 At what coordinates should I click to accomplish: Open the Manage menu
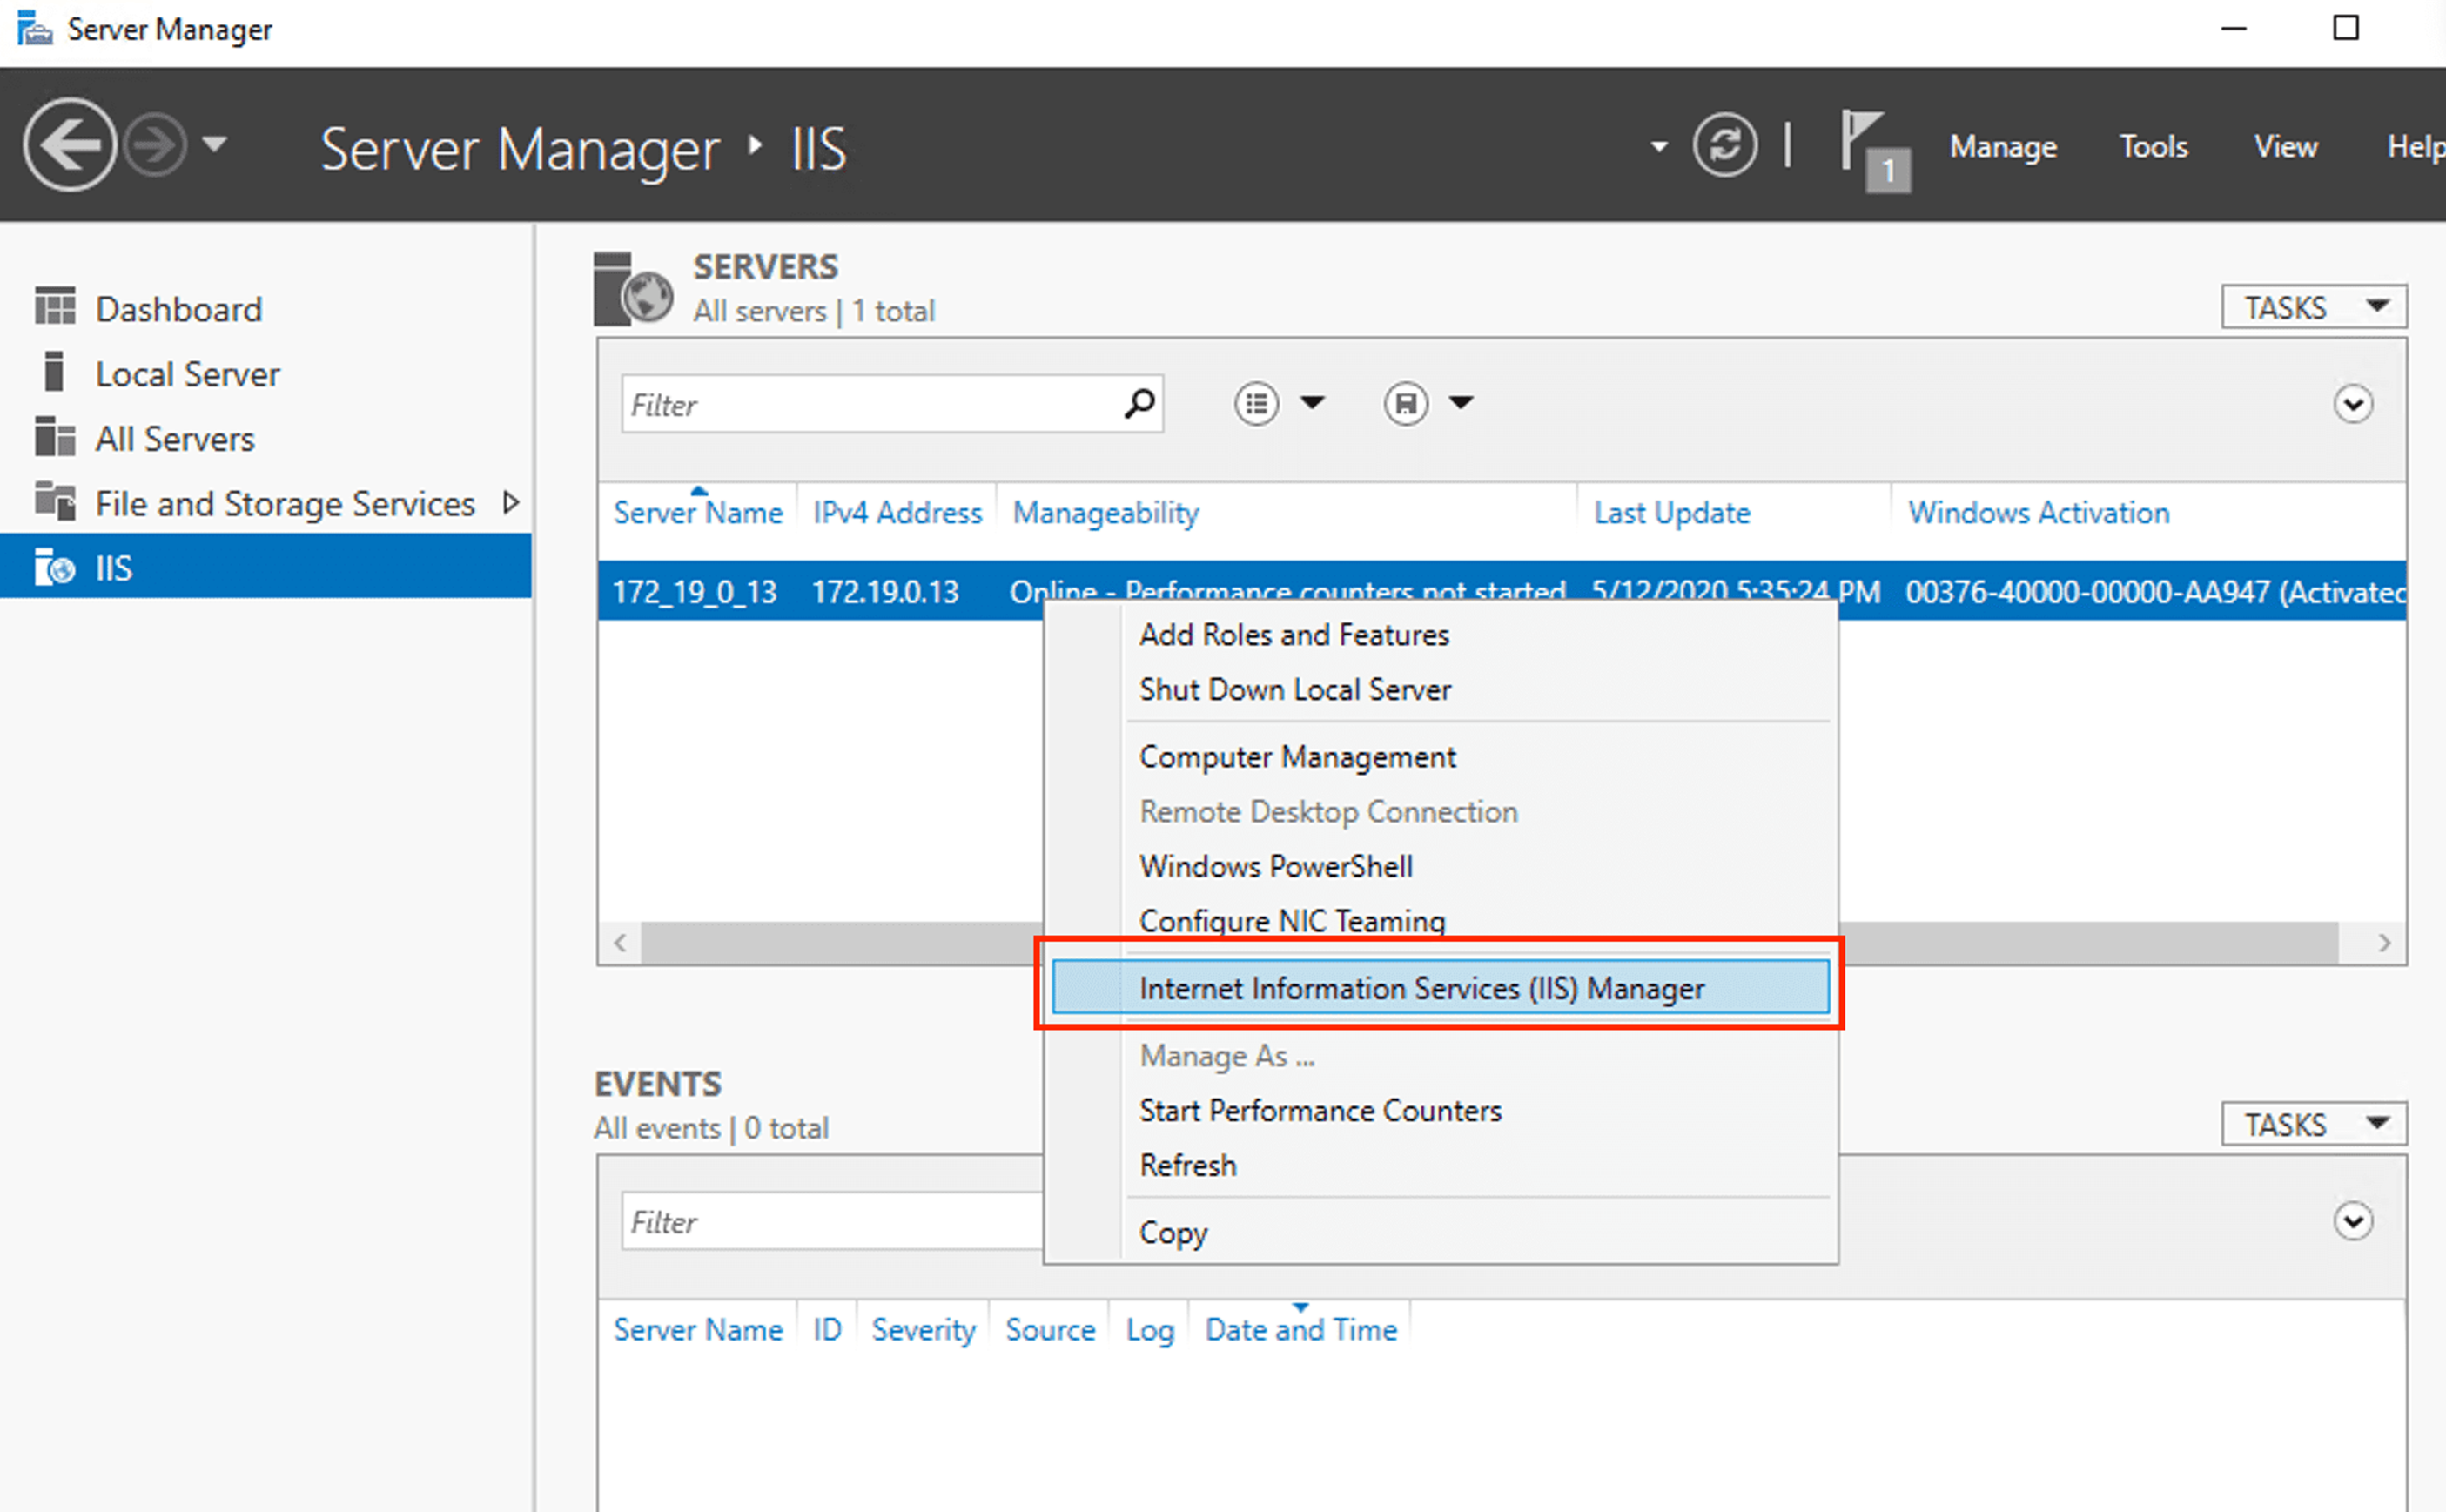[2003, 147]
